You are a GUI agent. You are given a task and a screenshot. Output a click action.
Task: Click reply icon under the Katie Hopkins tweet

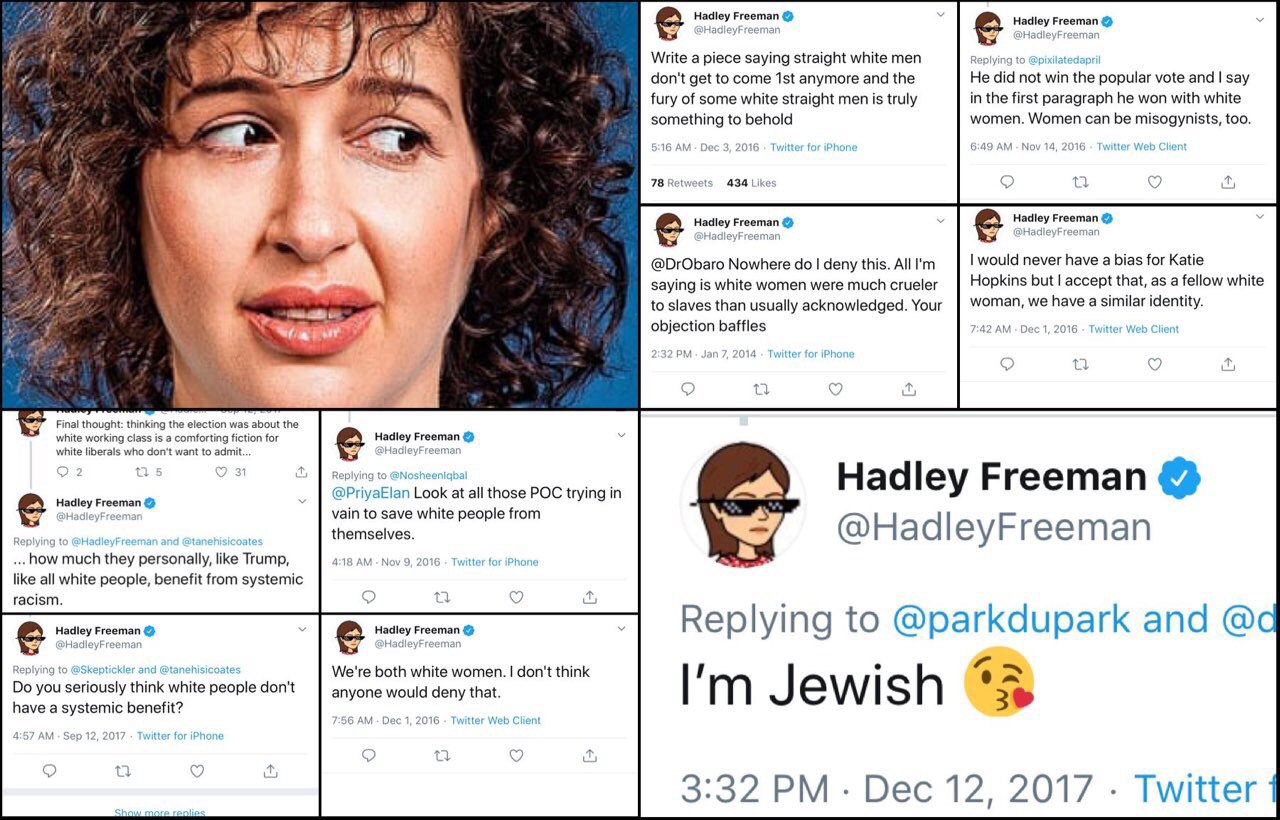[1007, 365]
